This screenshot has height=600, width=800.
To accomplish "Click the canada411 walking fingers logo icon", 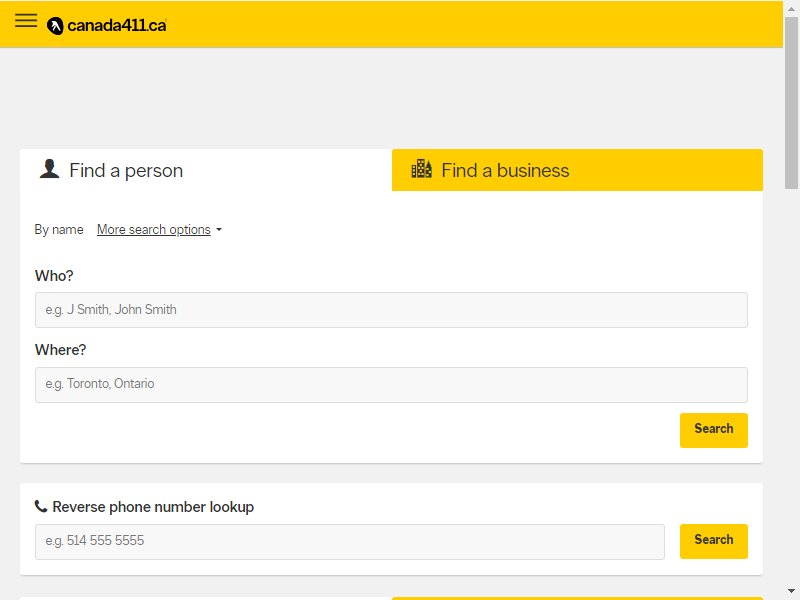I will coord(55,26).
